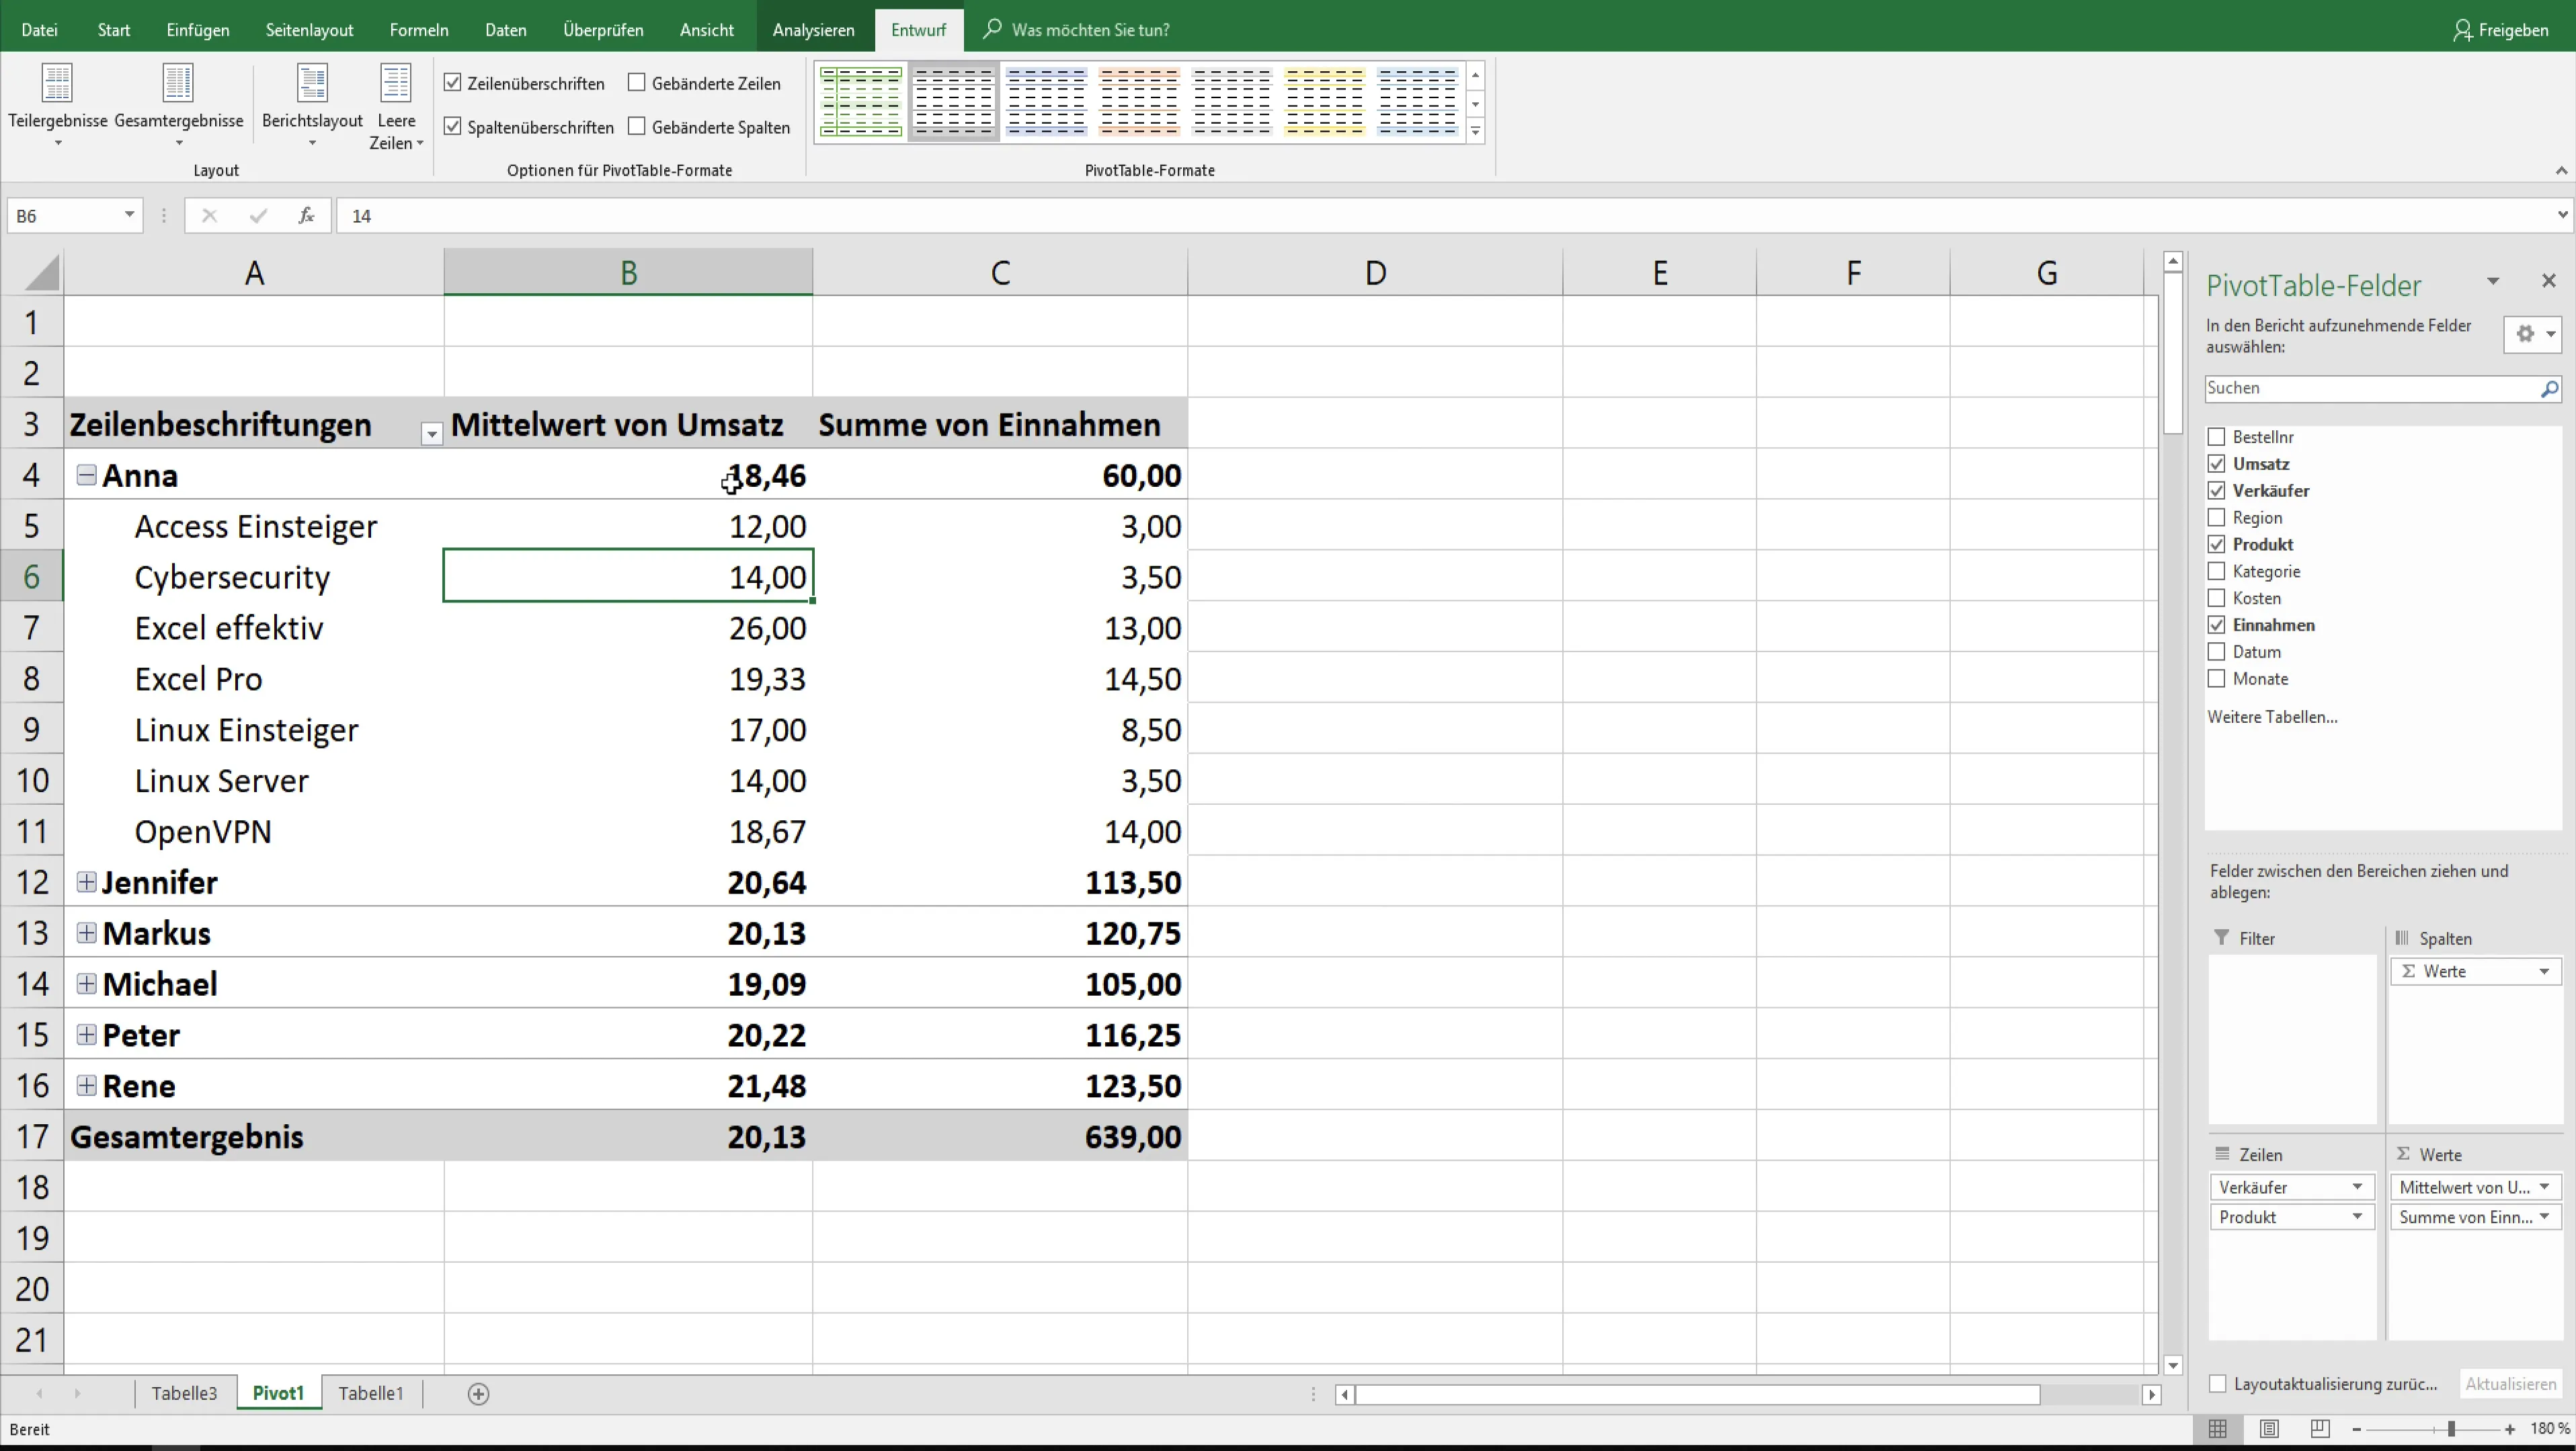Viewport: 2576px width, 1451px height.
Task: Uncheck the Umsatz field
Action: pos(2216,464)
